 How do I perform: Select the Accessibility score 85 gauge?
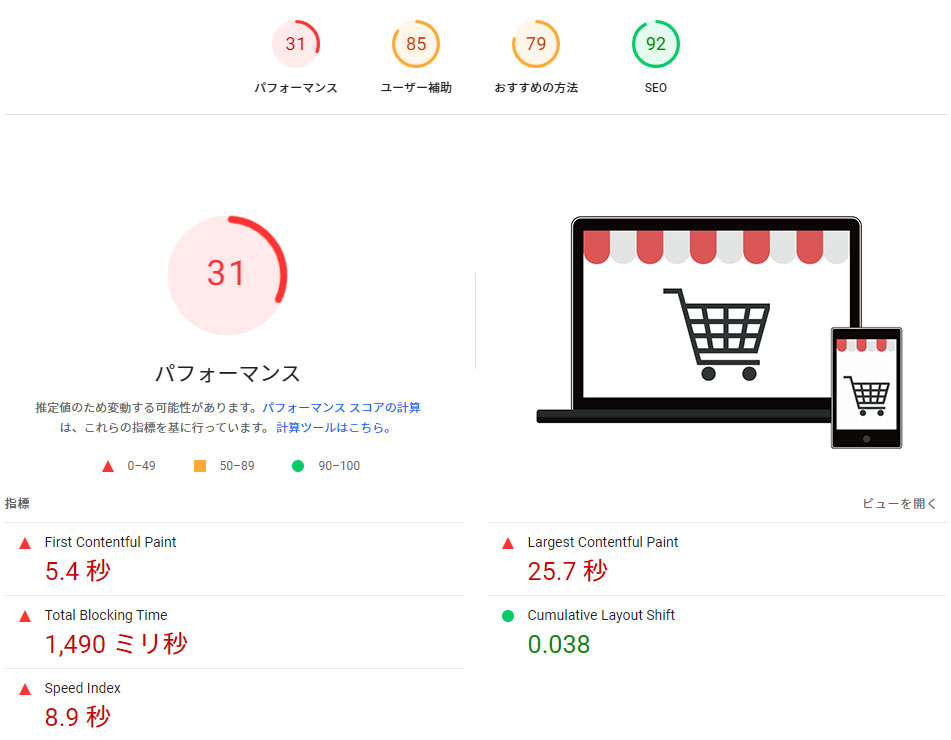point(415,44)
